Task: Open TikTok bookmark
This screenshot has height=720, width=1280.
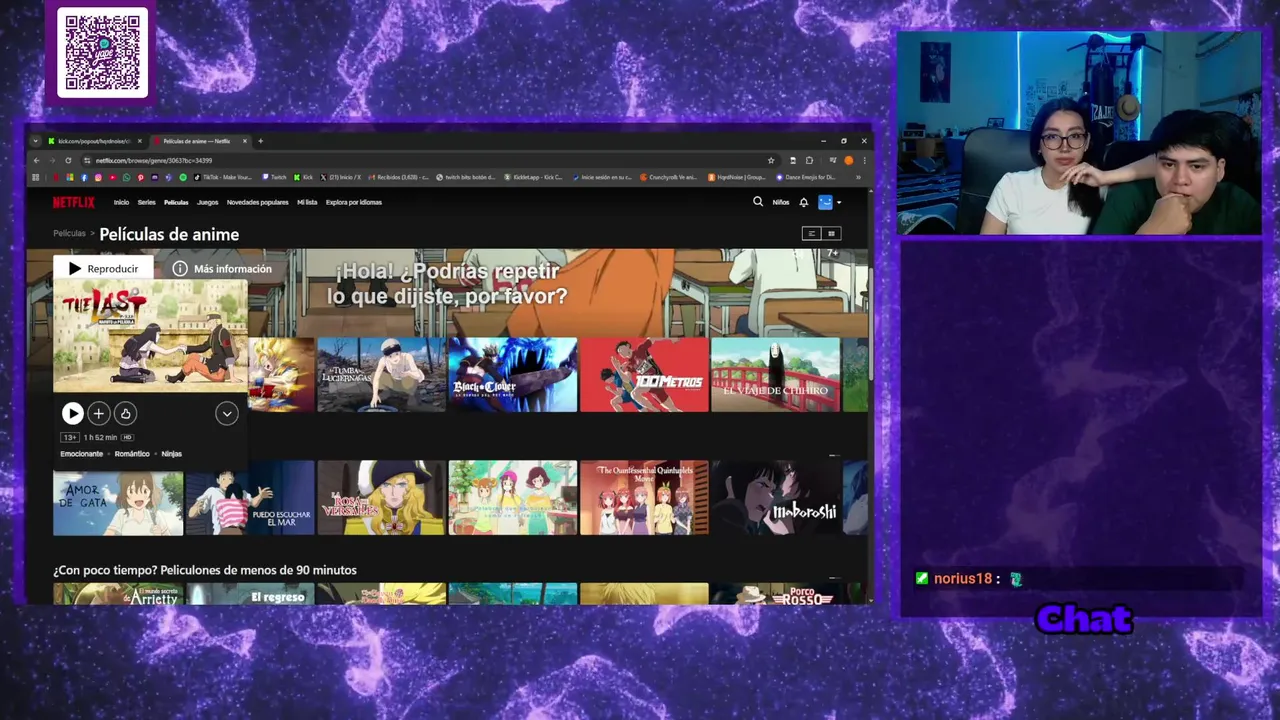Action: click(224, 177)
